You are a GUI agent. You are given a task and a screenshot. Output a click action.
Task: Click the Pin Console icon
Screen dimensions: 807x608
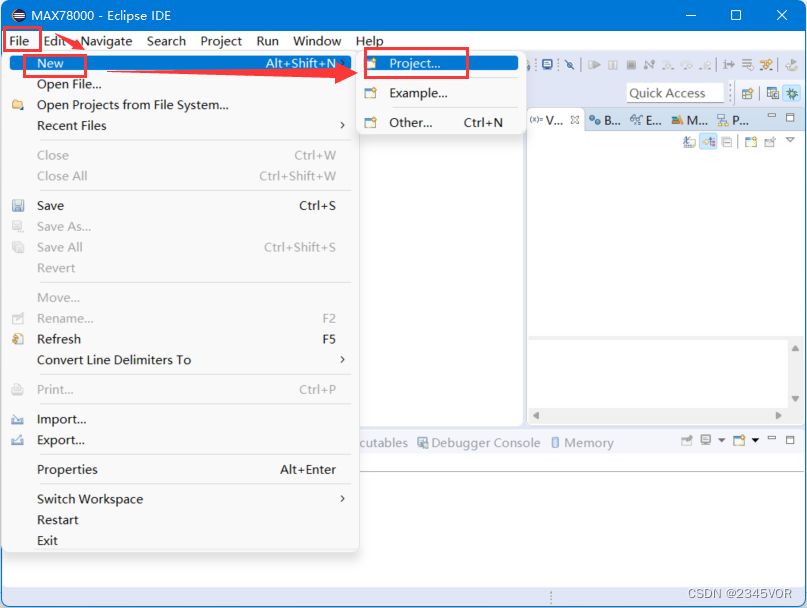point(687,441)
